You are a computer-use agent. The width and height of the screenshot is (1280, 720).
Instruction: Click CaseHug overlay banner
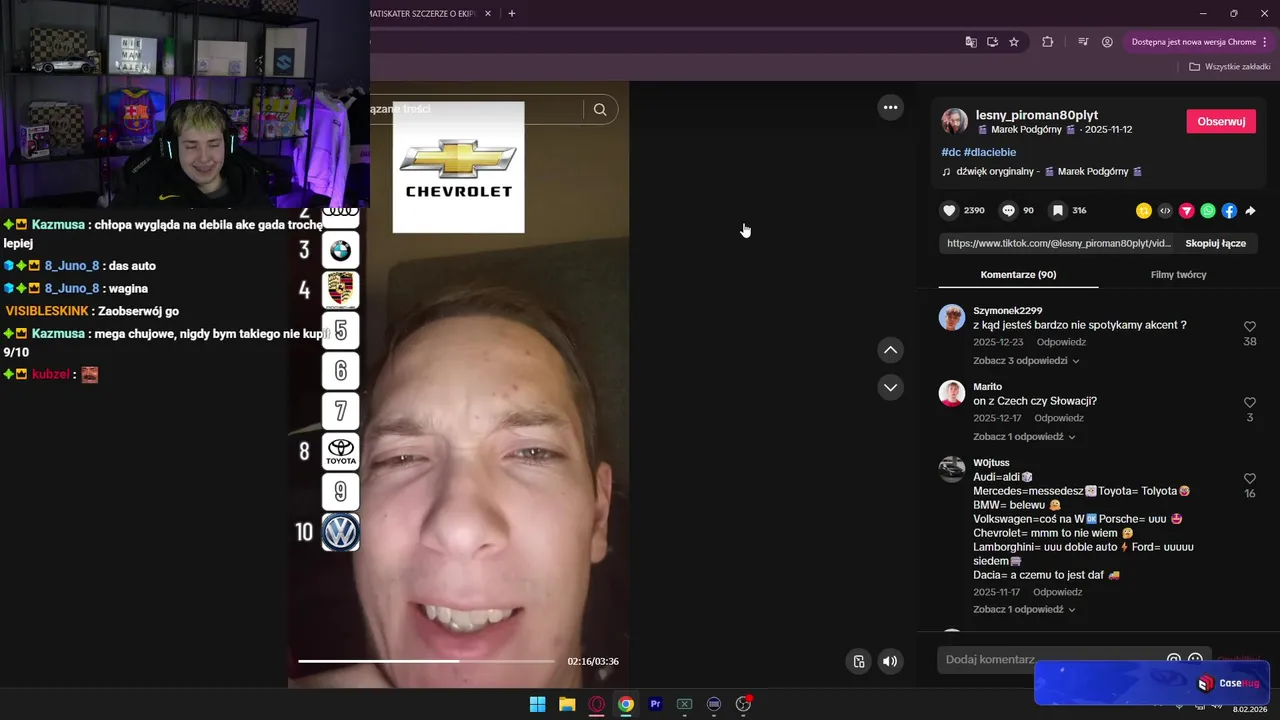(x=1152, y=683)
